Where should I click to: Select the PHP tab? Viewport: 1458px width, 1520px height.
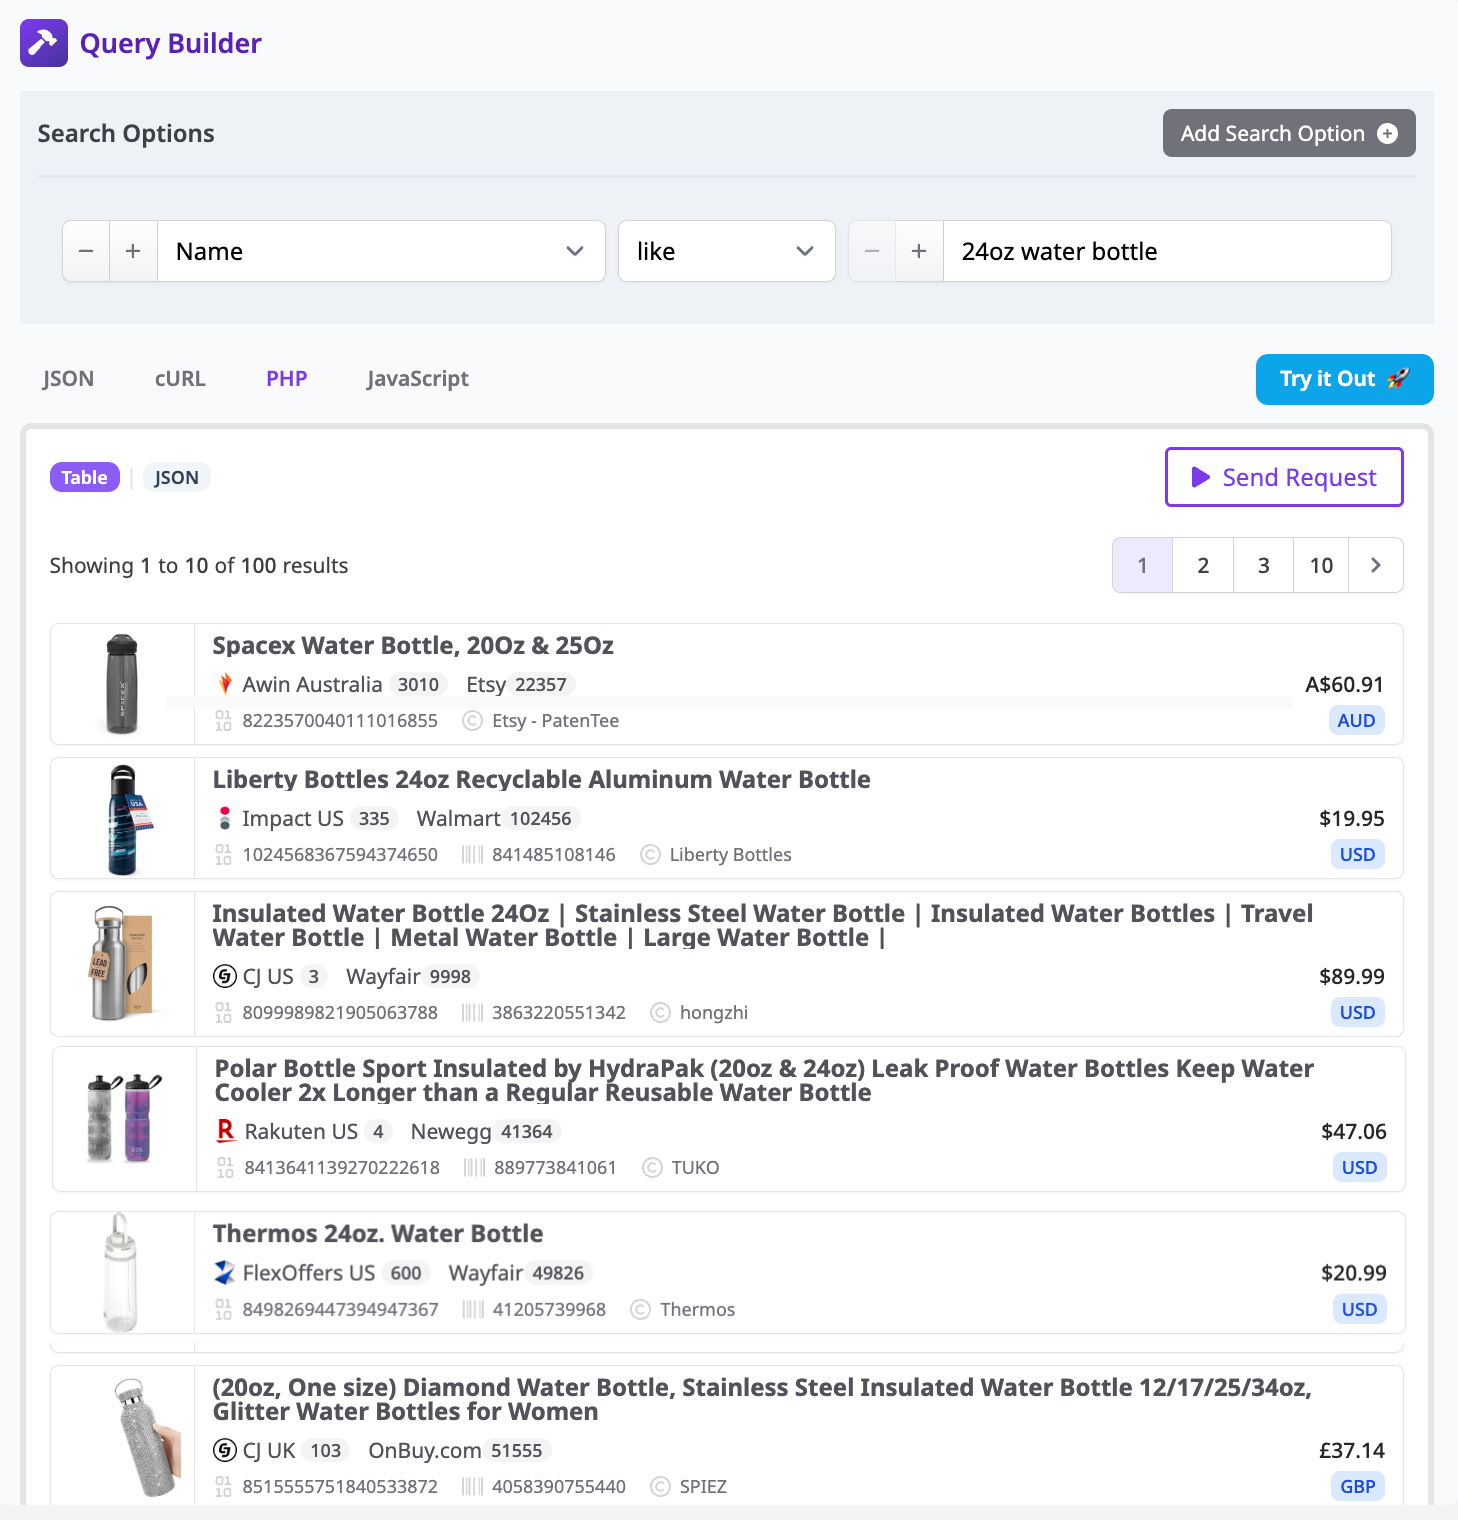[286, 378]
